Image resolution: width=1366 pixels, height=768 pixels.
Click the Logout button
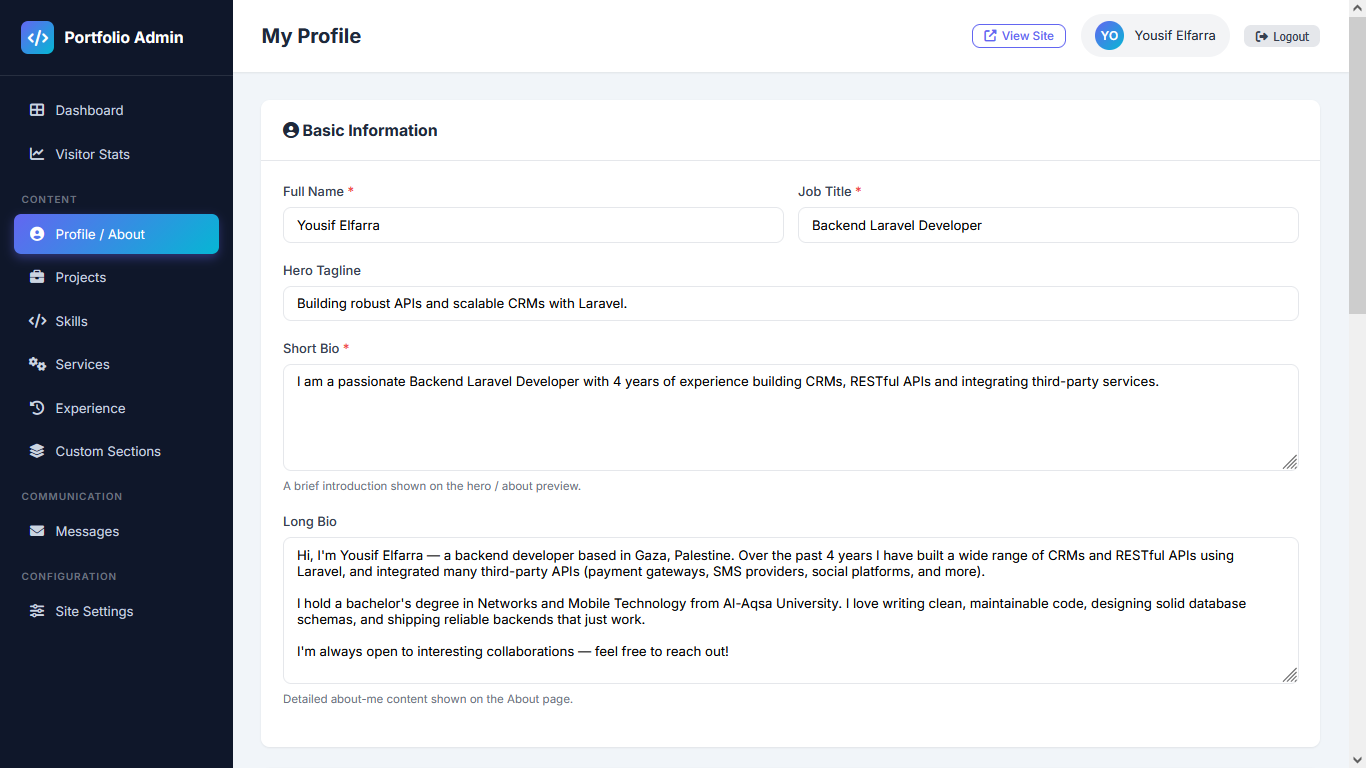(x=1282, y=36)
